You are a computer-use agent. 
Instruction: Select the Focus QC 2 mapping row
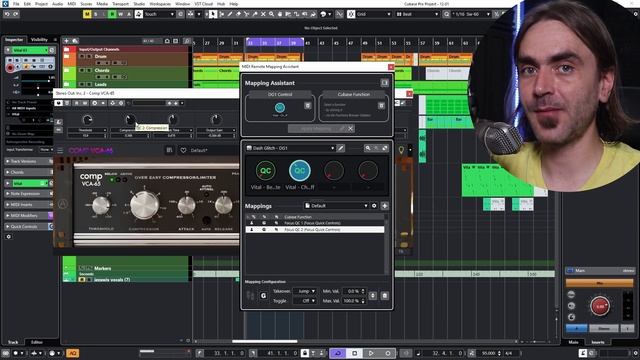pos(315,230)
